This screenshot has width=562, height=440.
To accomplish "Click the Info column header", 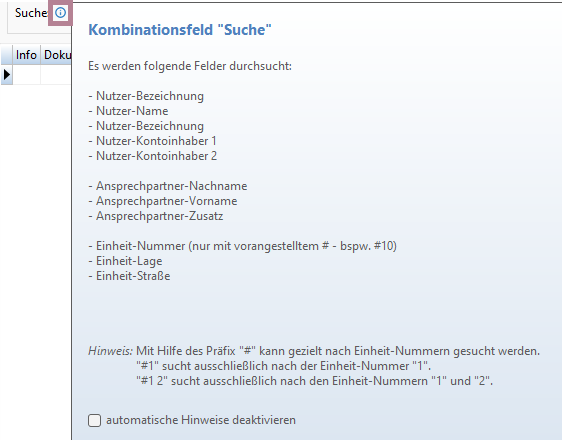I will (x=27, y=55).
